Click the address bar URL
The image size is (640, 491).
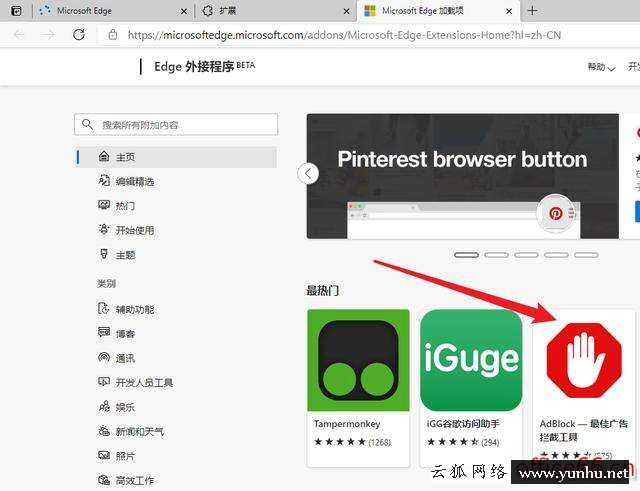344,35
